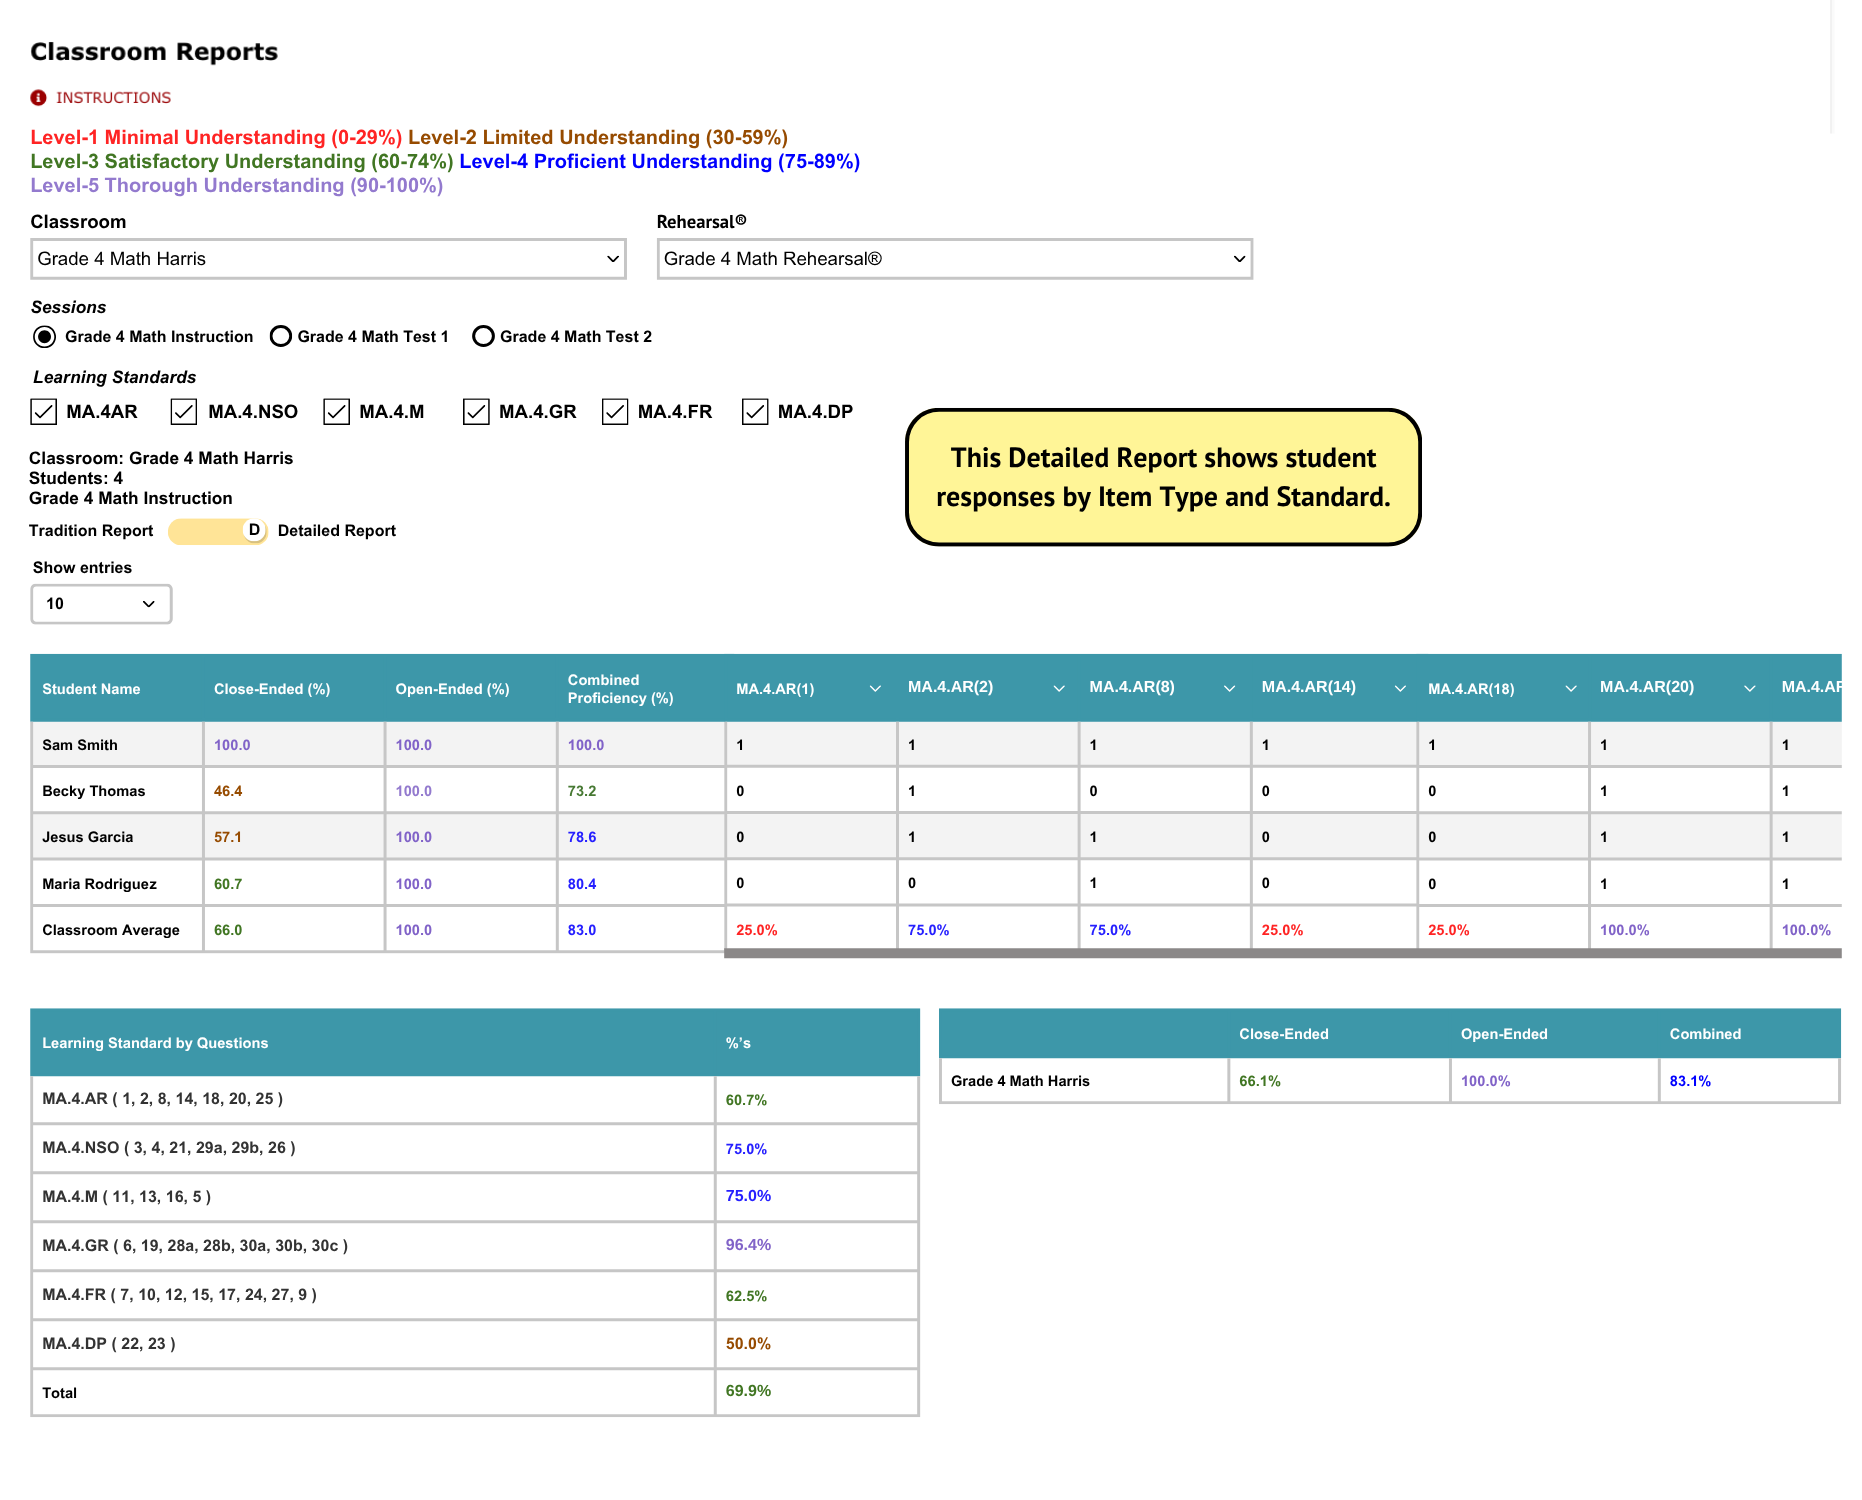Click the red info icon beside INSTRUCTIONS

pos(37,97)
